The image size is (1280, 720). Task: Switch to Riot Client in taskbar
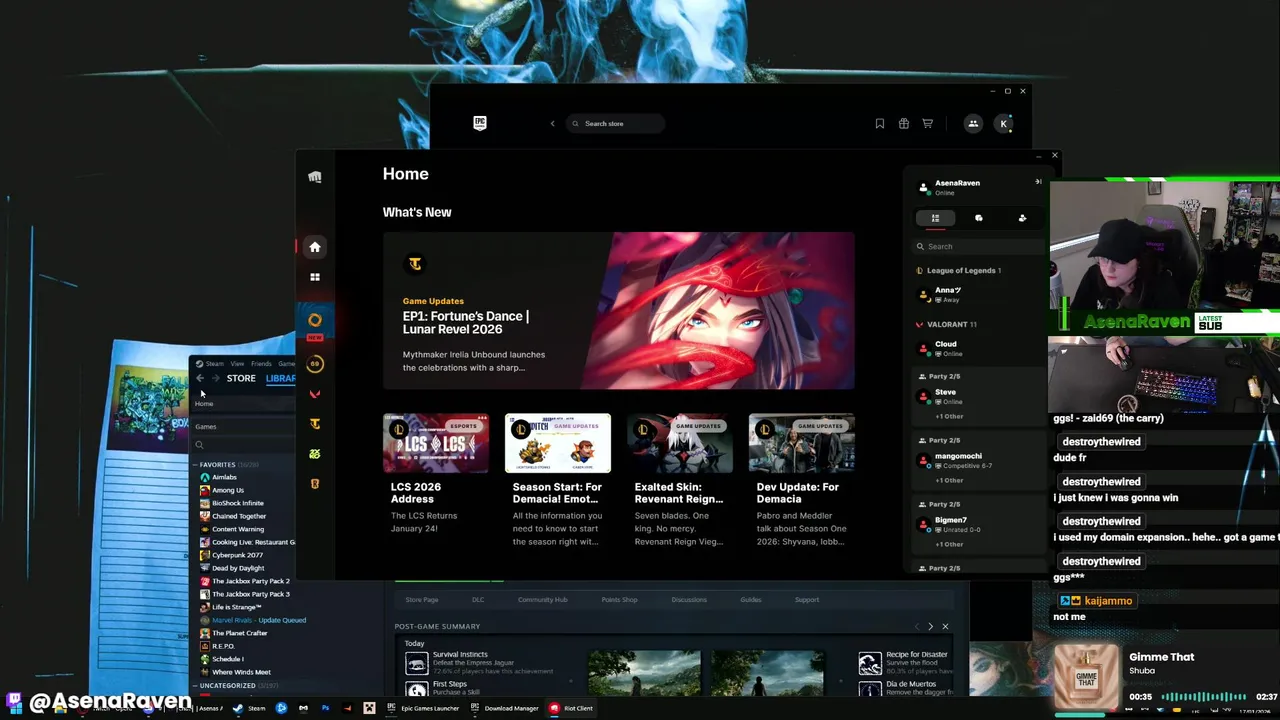coord(571,708)
